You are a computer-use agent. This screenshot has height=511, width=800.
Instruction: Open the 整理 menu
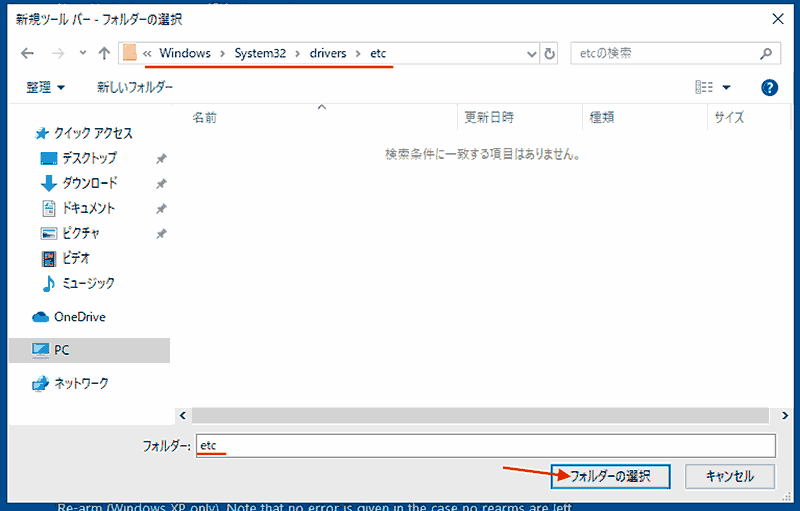click(45, 87)
